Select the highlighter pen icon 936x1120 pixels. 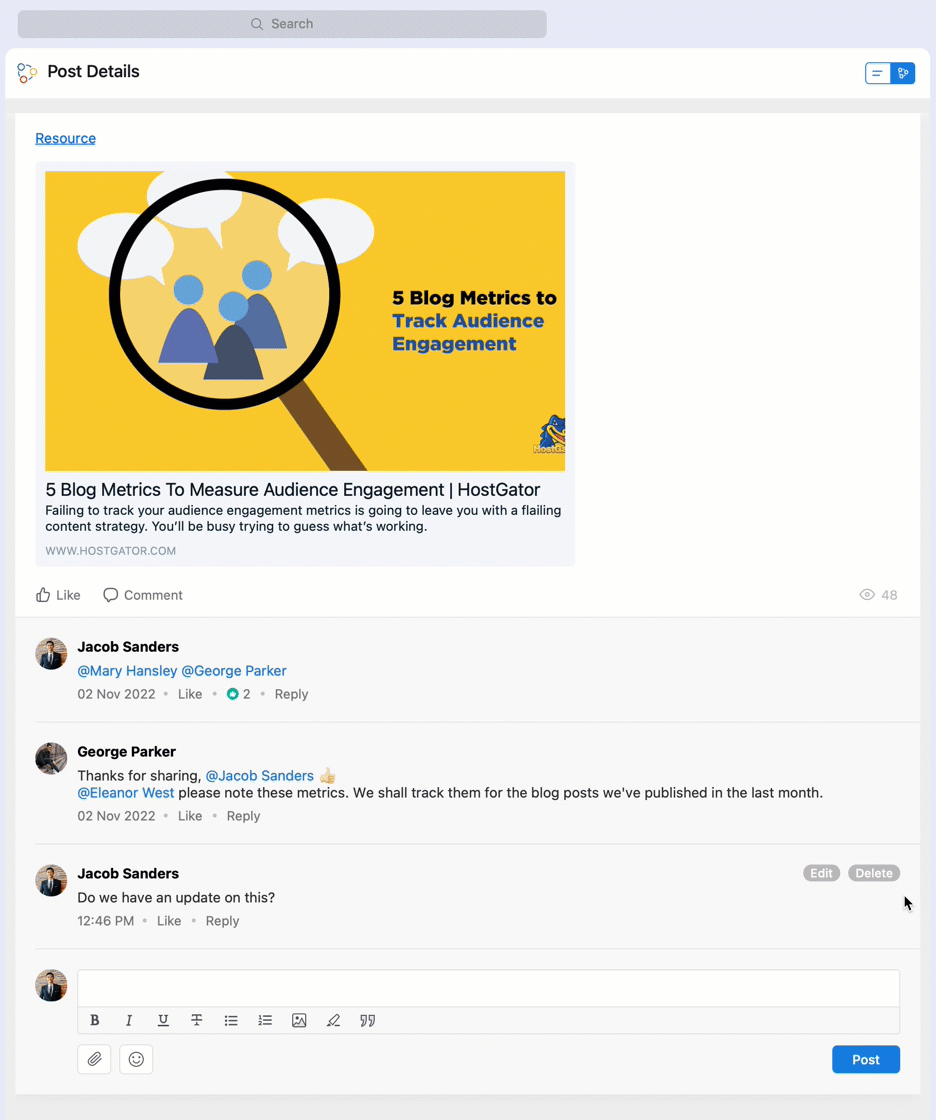(333, 1020)
